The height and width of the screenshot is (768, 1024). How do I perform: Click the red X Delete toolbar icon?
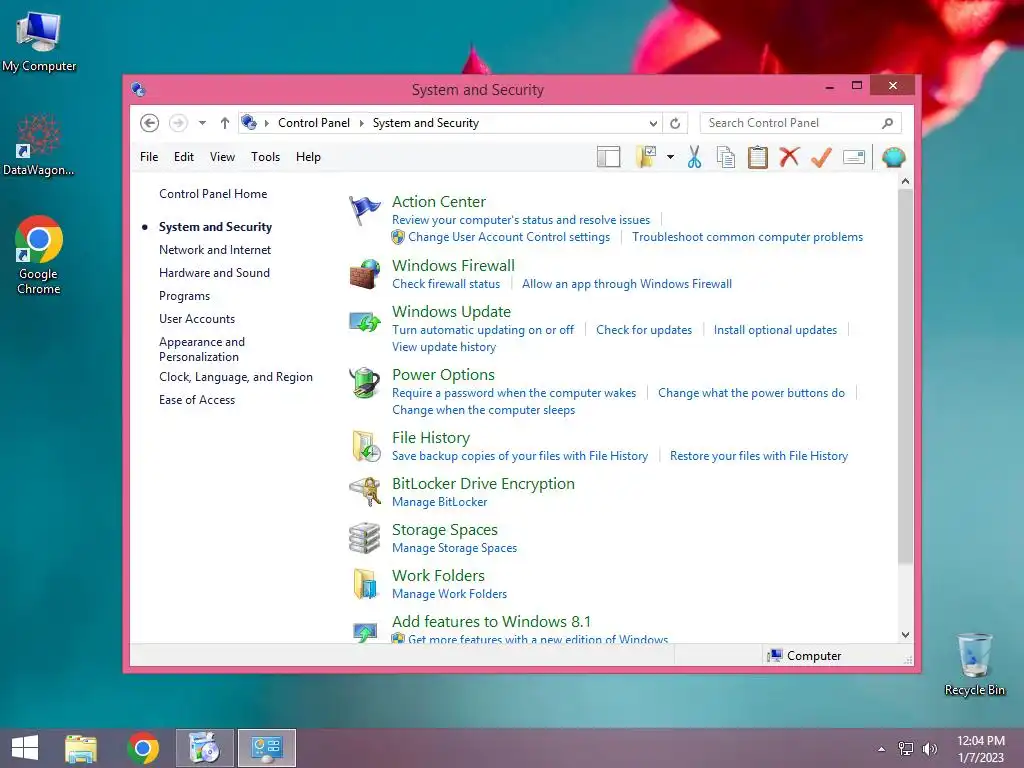point(790,157)
